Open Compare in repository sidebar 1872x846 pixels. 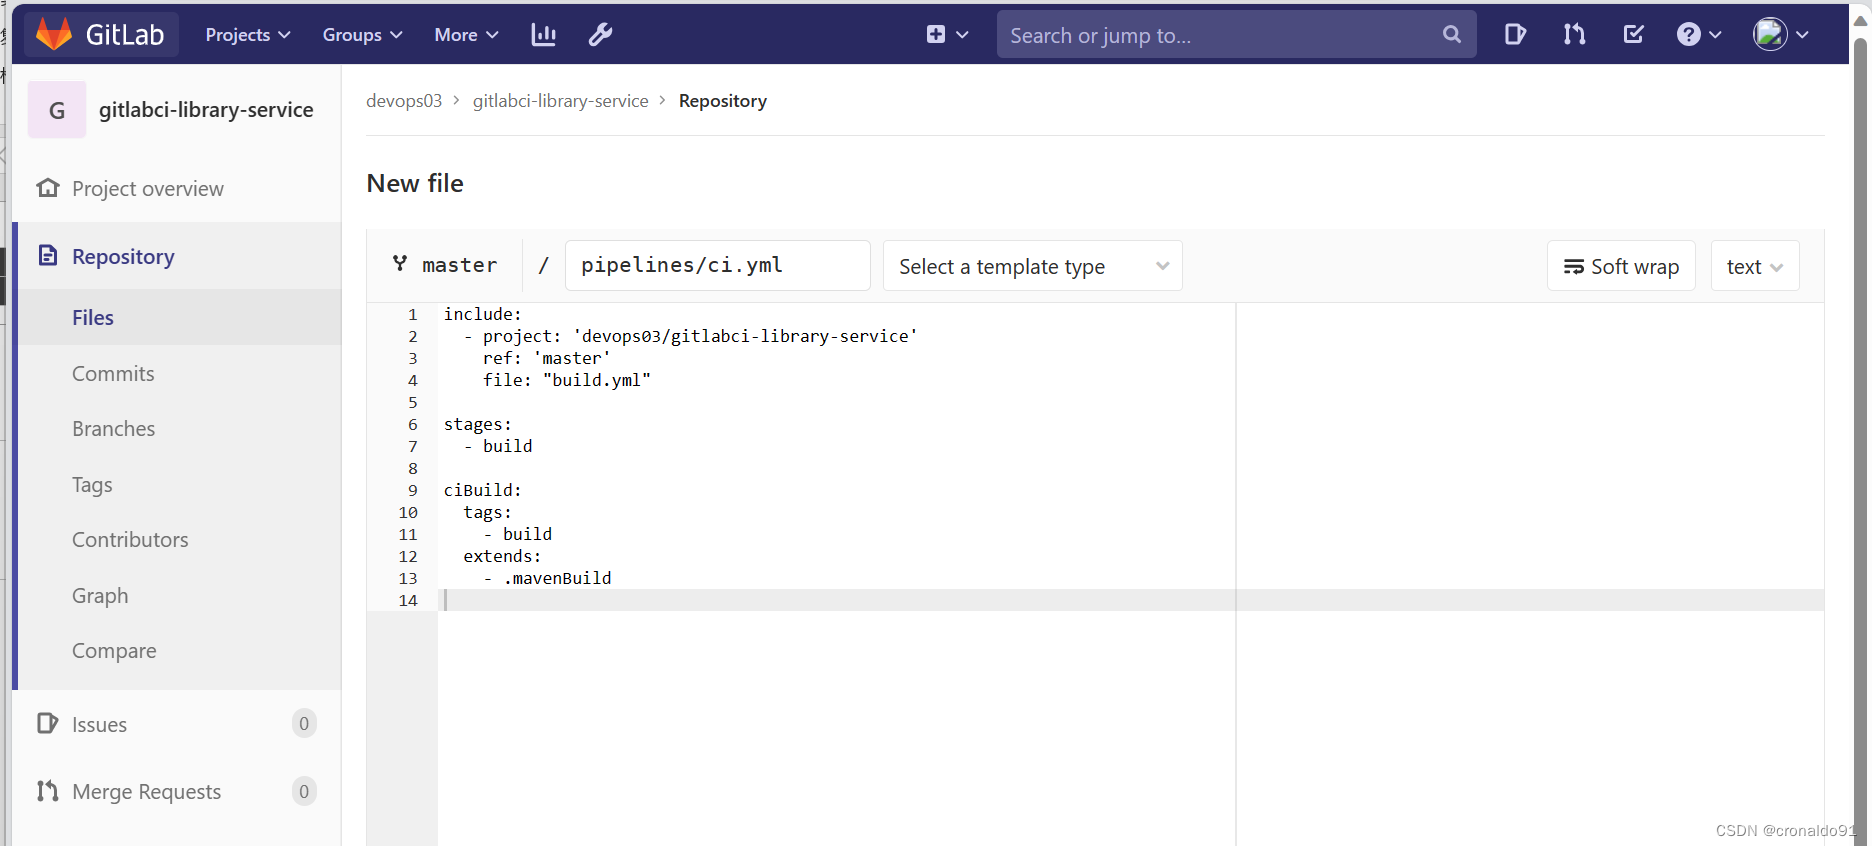tap(114, 651)
